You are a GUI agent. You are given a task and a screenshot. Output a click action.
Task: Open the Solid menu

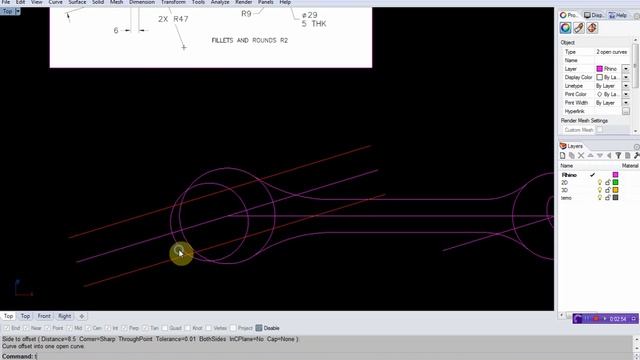coord(98,2)
